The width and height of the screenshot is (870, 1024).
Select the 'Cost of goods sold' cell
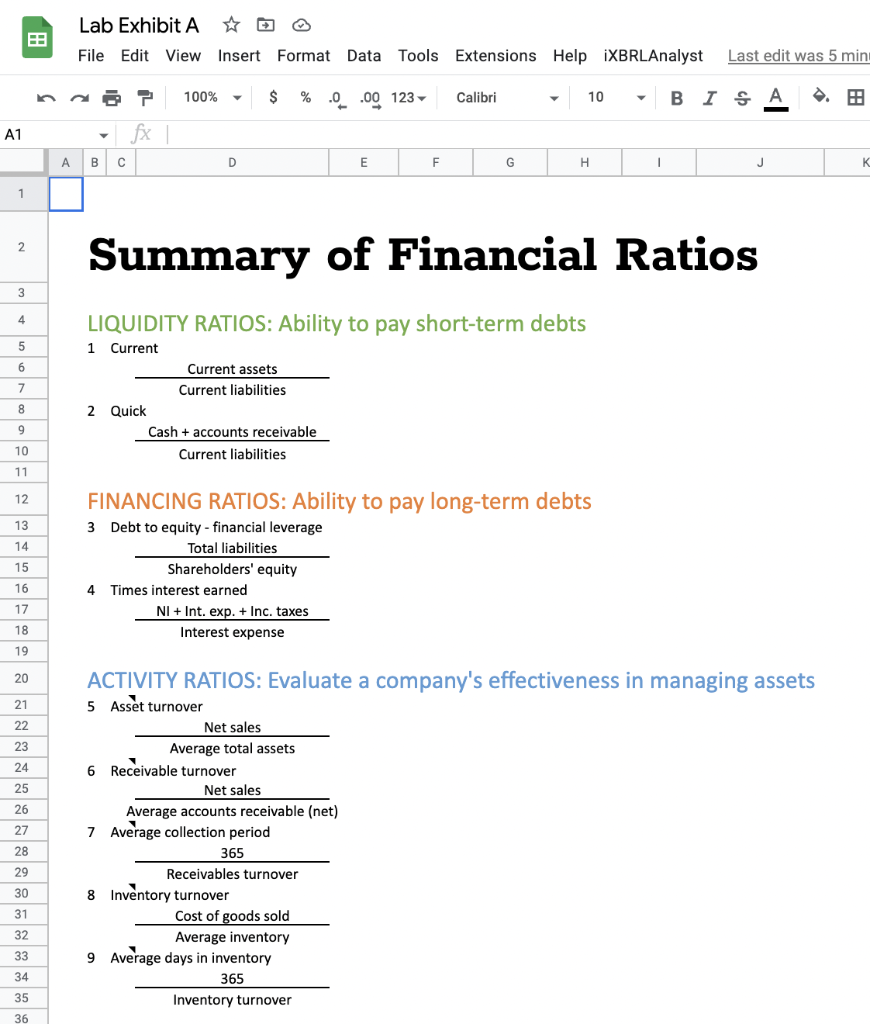point(232,916)
